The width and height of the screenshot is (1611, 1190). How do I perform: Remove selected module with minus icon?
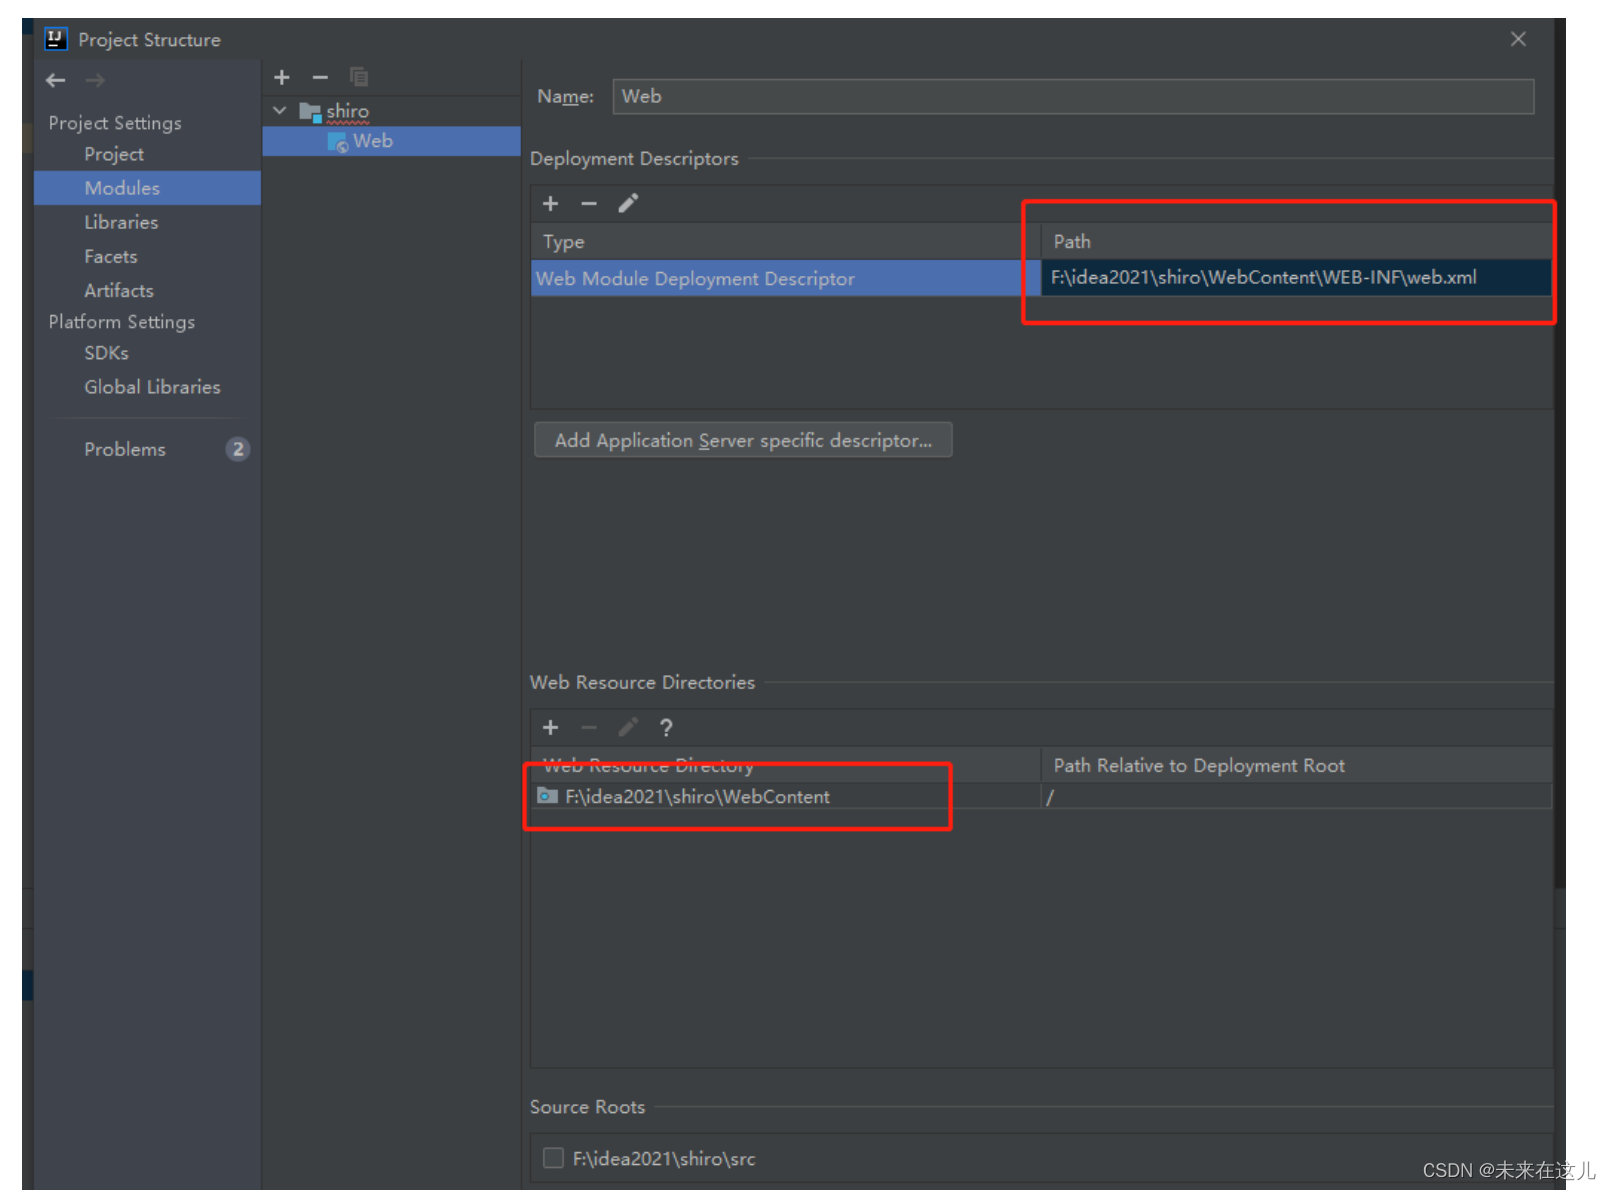pos(320,77)
